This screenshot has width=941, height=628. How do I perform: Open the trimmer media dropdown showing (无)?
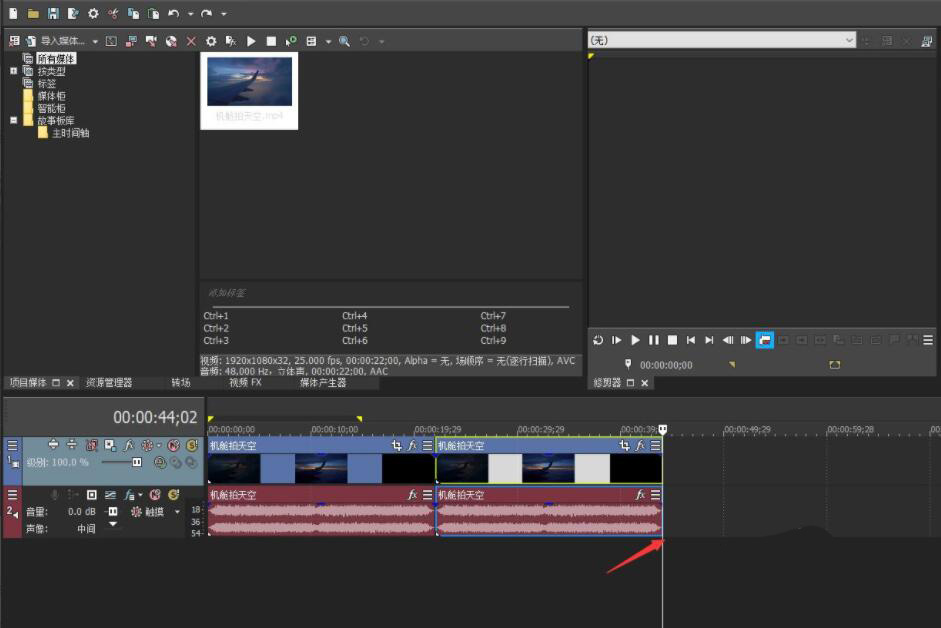coord(849,40)
